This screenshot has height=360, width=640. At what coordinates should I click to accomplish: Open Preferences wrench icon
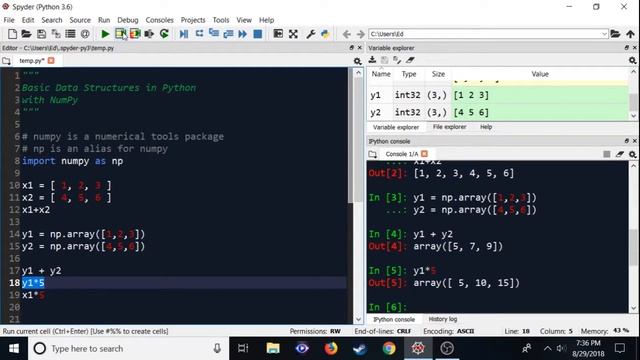(311, 34)
